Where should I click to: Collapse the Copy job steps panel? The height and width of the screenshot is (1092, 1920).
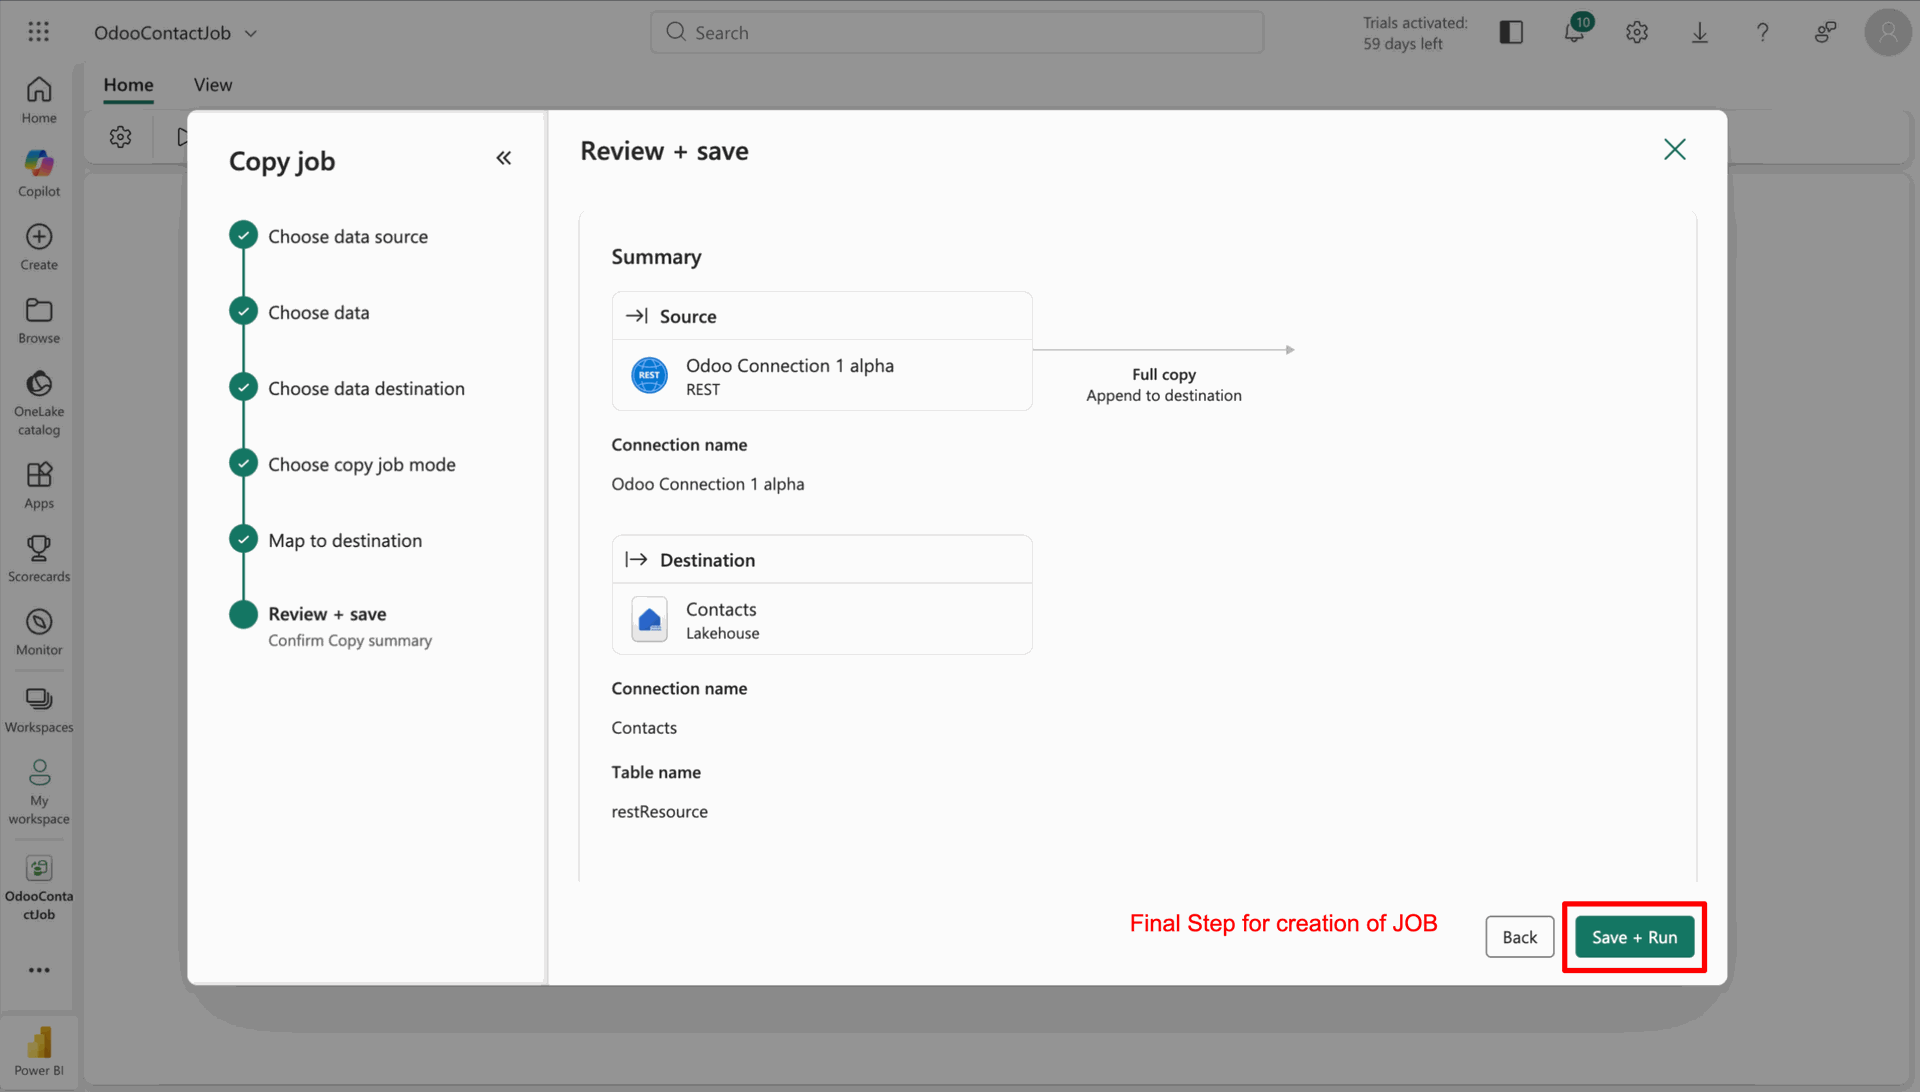point(504,158)
